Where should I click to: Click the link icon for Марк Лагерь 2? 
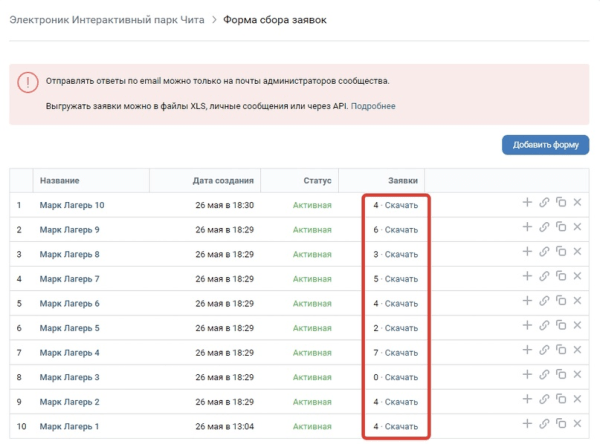pos(544,400)
